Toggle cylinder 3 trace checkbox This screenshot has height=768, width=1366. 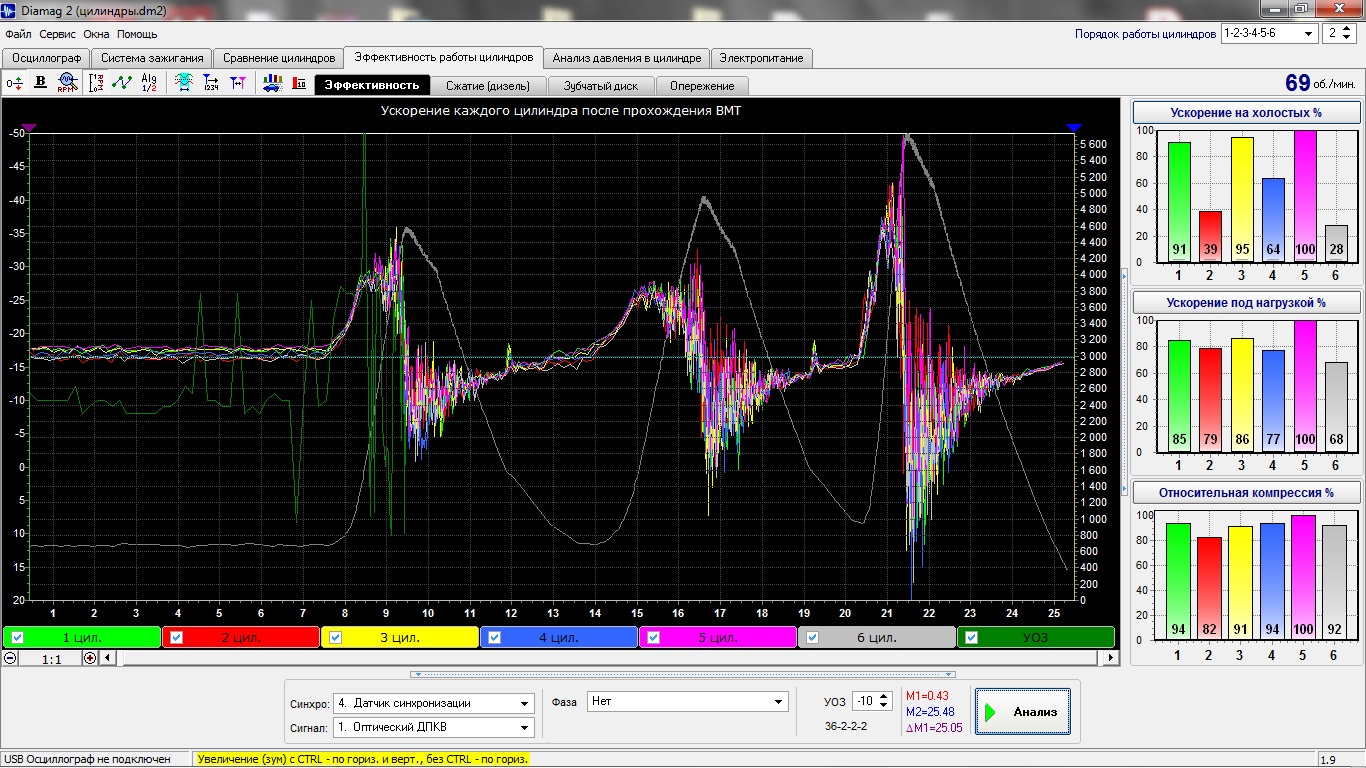[335, 638]
